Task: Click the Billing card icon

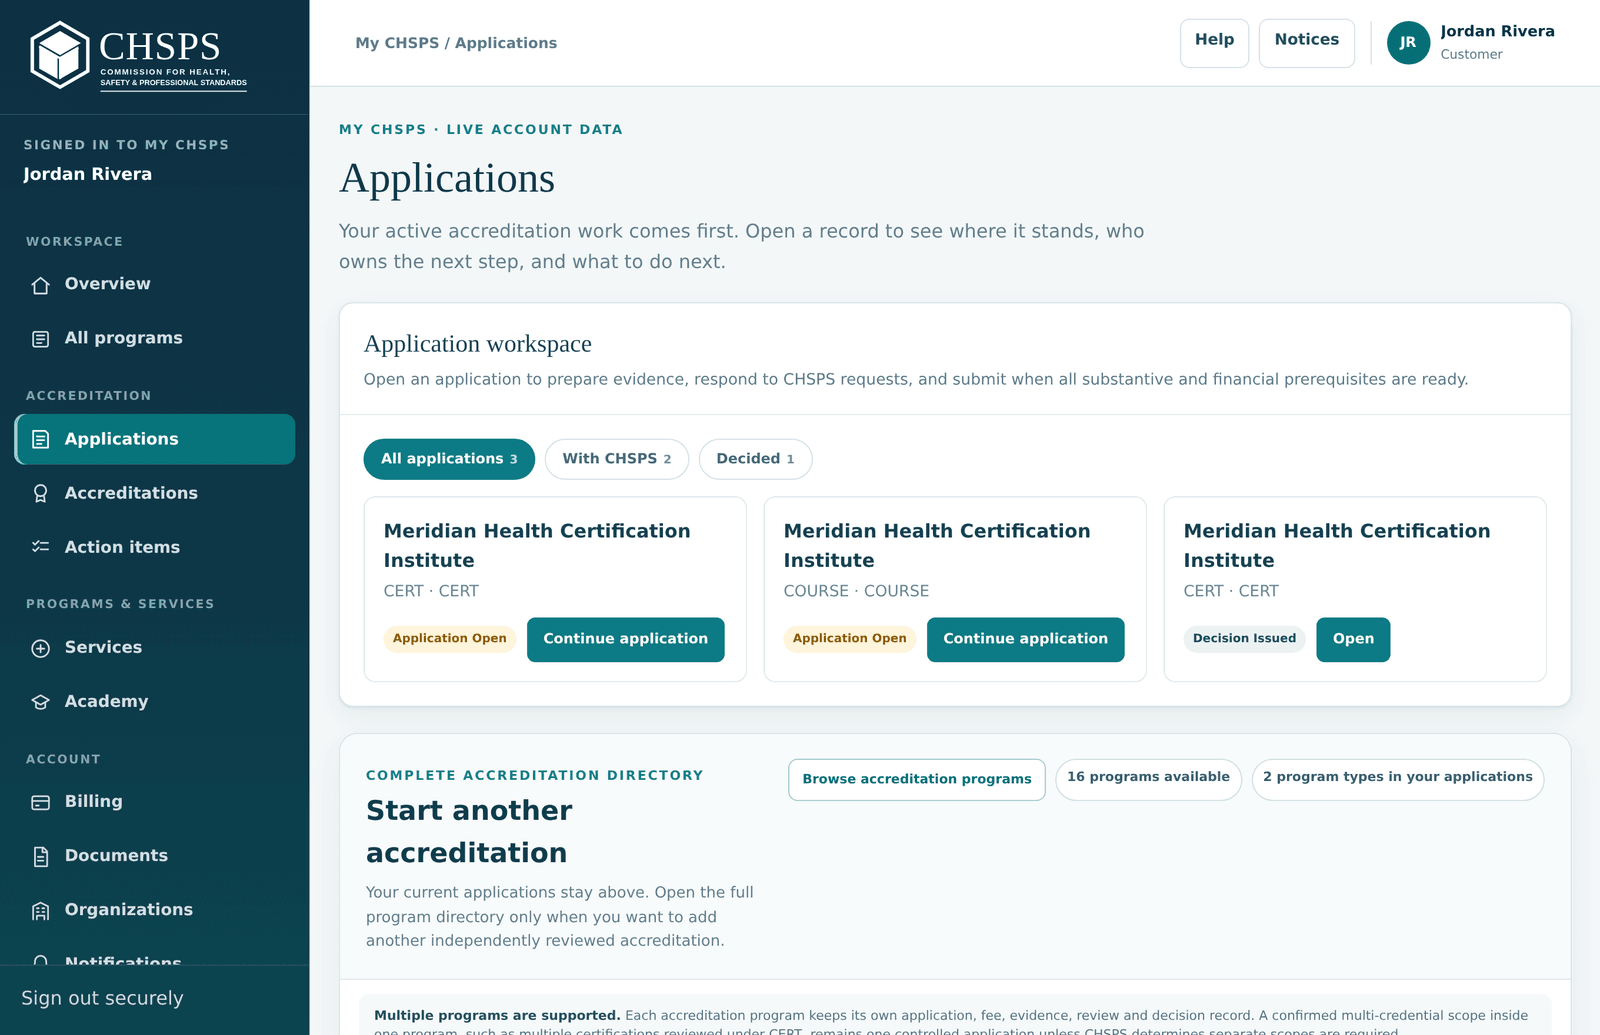Action: tap(40, 802)
